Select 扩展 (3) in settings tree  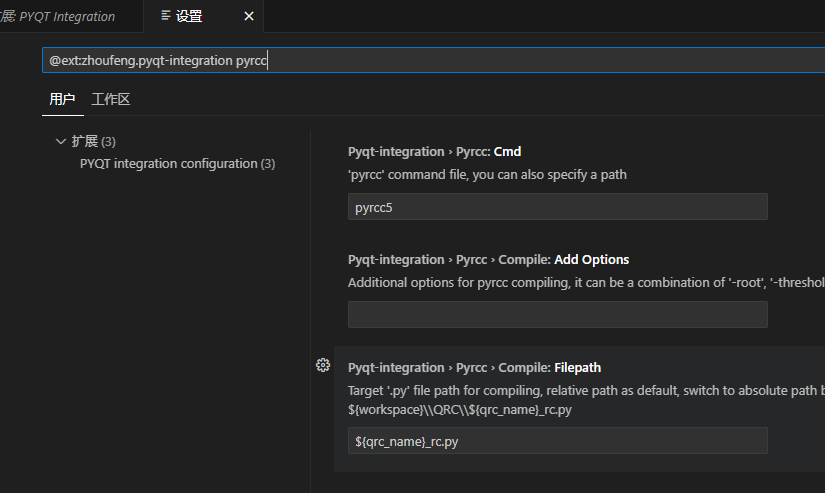click(94, 141)
